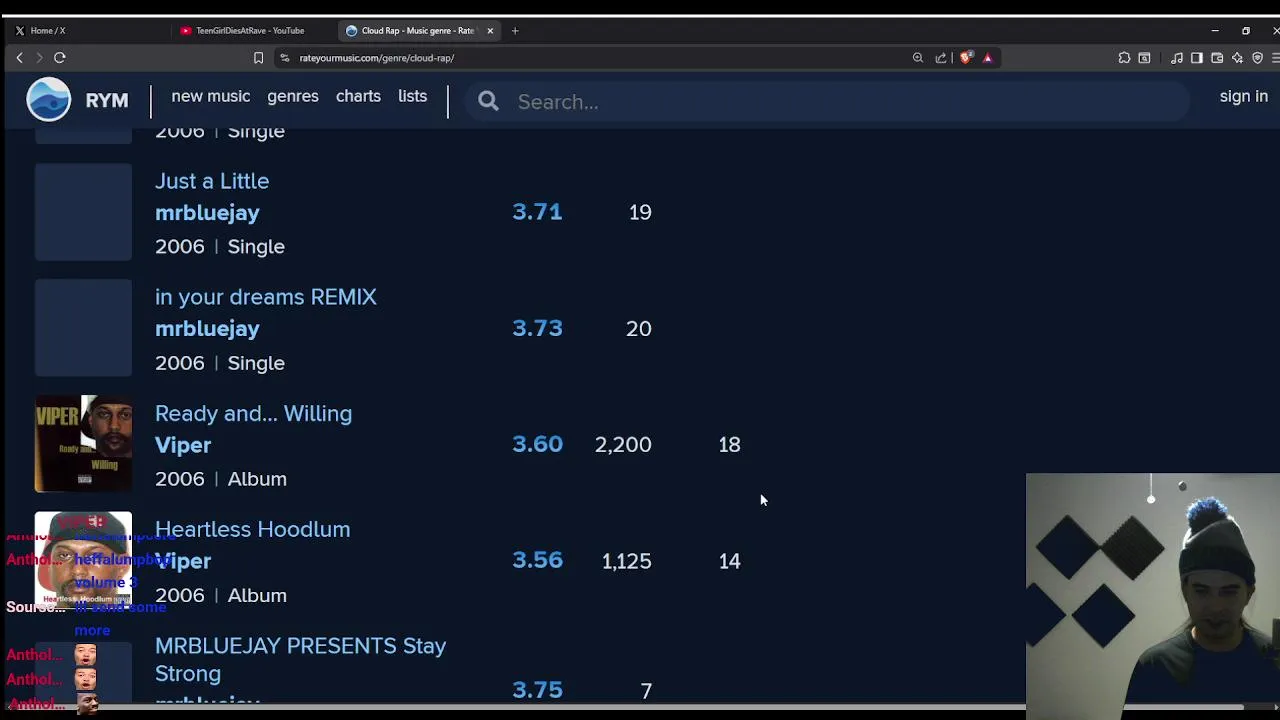Click the 3.73 rating value
Image resolution: width=1280 pixels, height=720 pixels.
(537, 328)
